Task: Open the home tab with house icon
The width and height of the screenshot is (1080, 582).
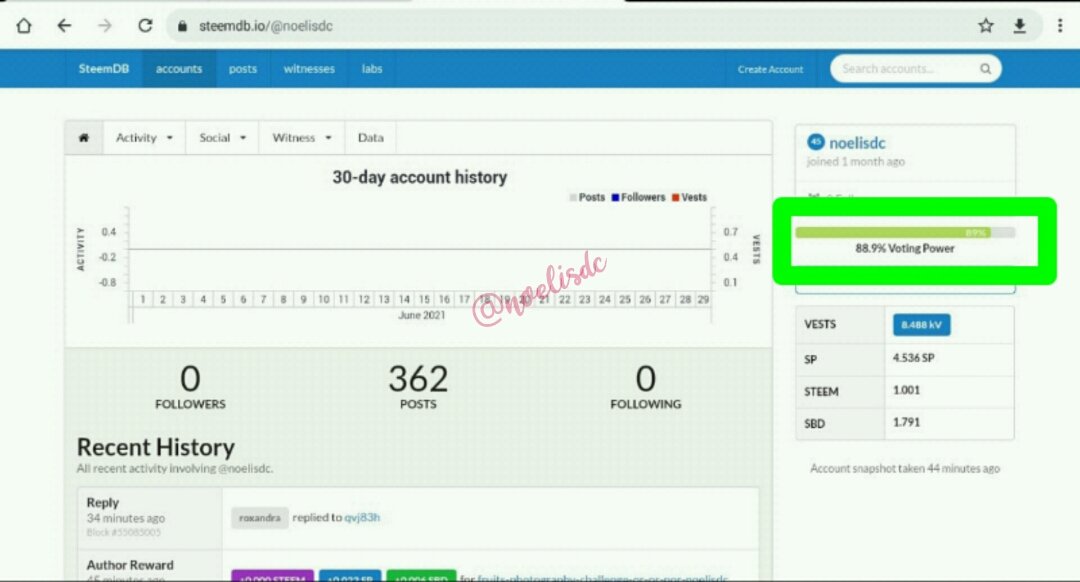Action: coord(84,138)
